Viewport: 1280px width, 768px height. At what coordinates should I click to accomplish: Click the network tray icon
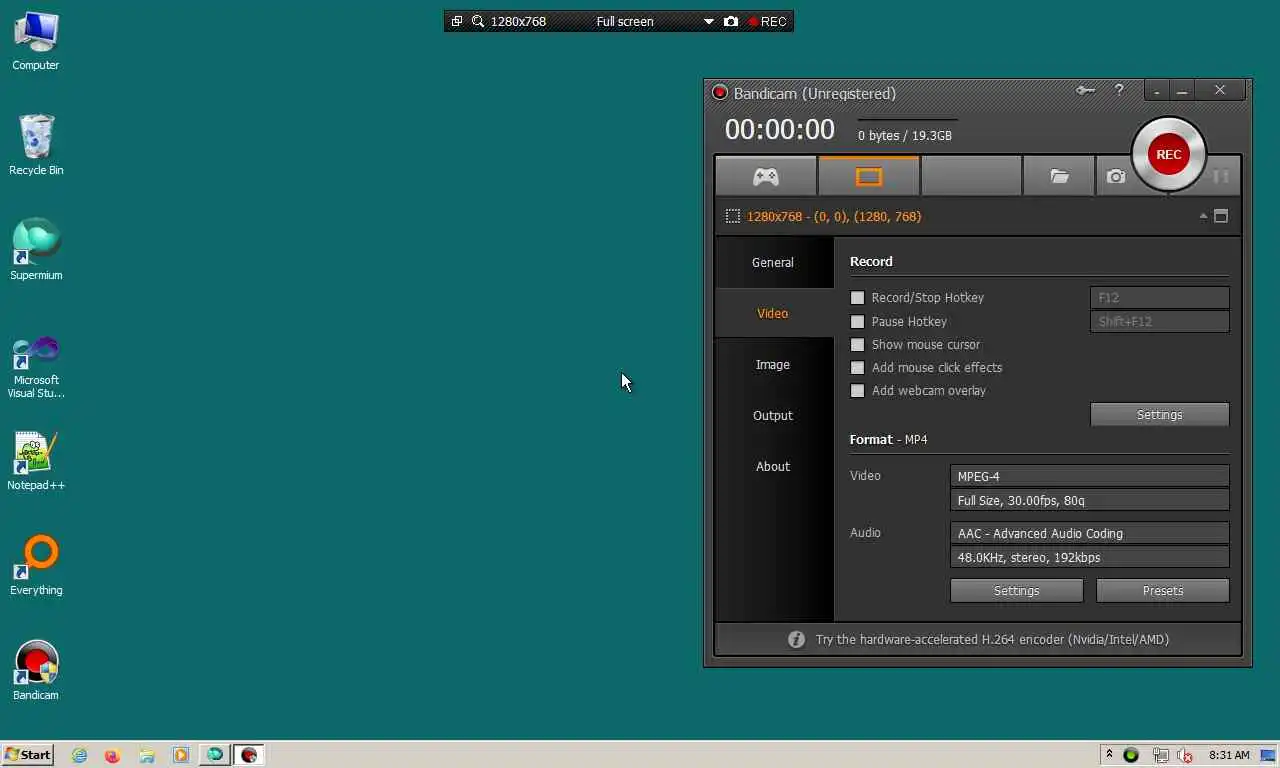(x=1160, y=755)
